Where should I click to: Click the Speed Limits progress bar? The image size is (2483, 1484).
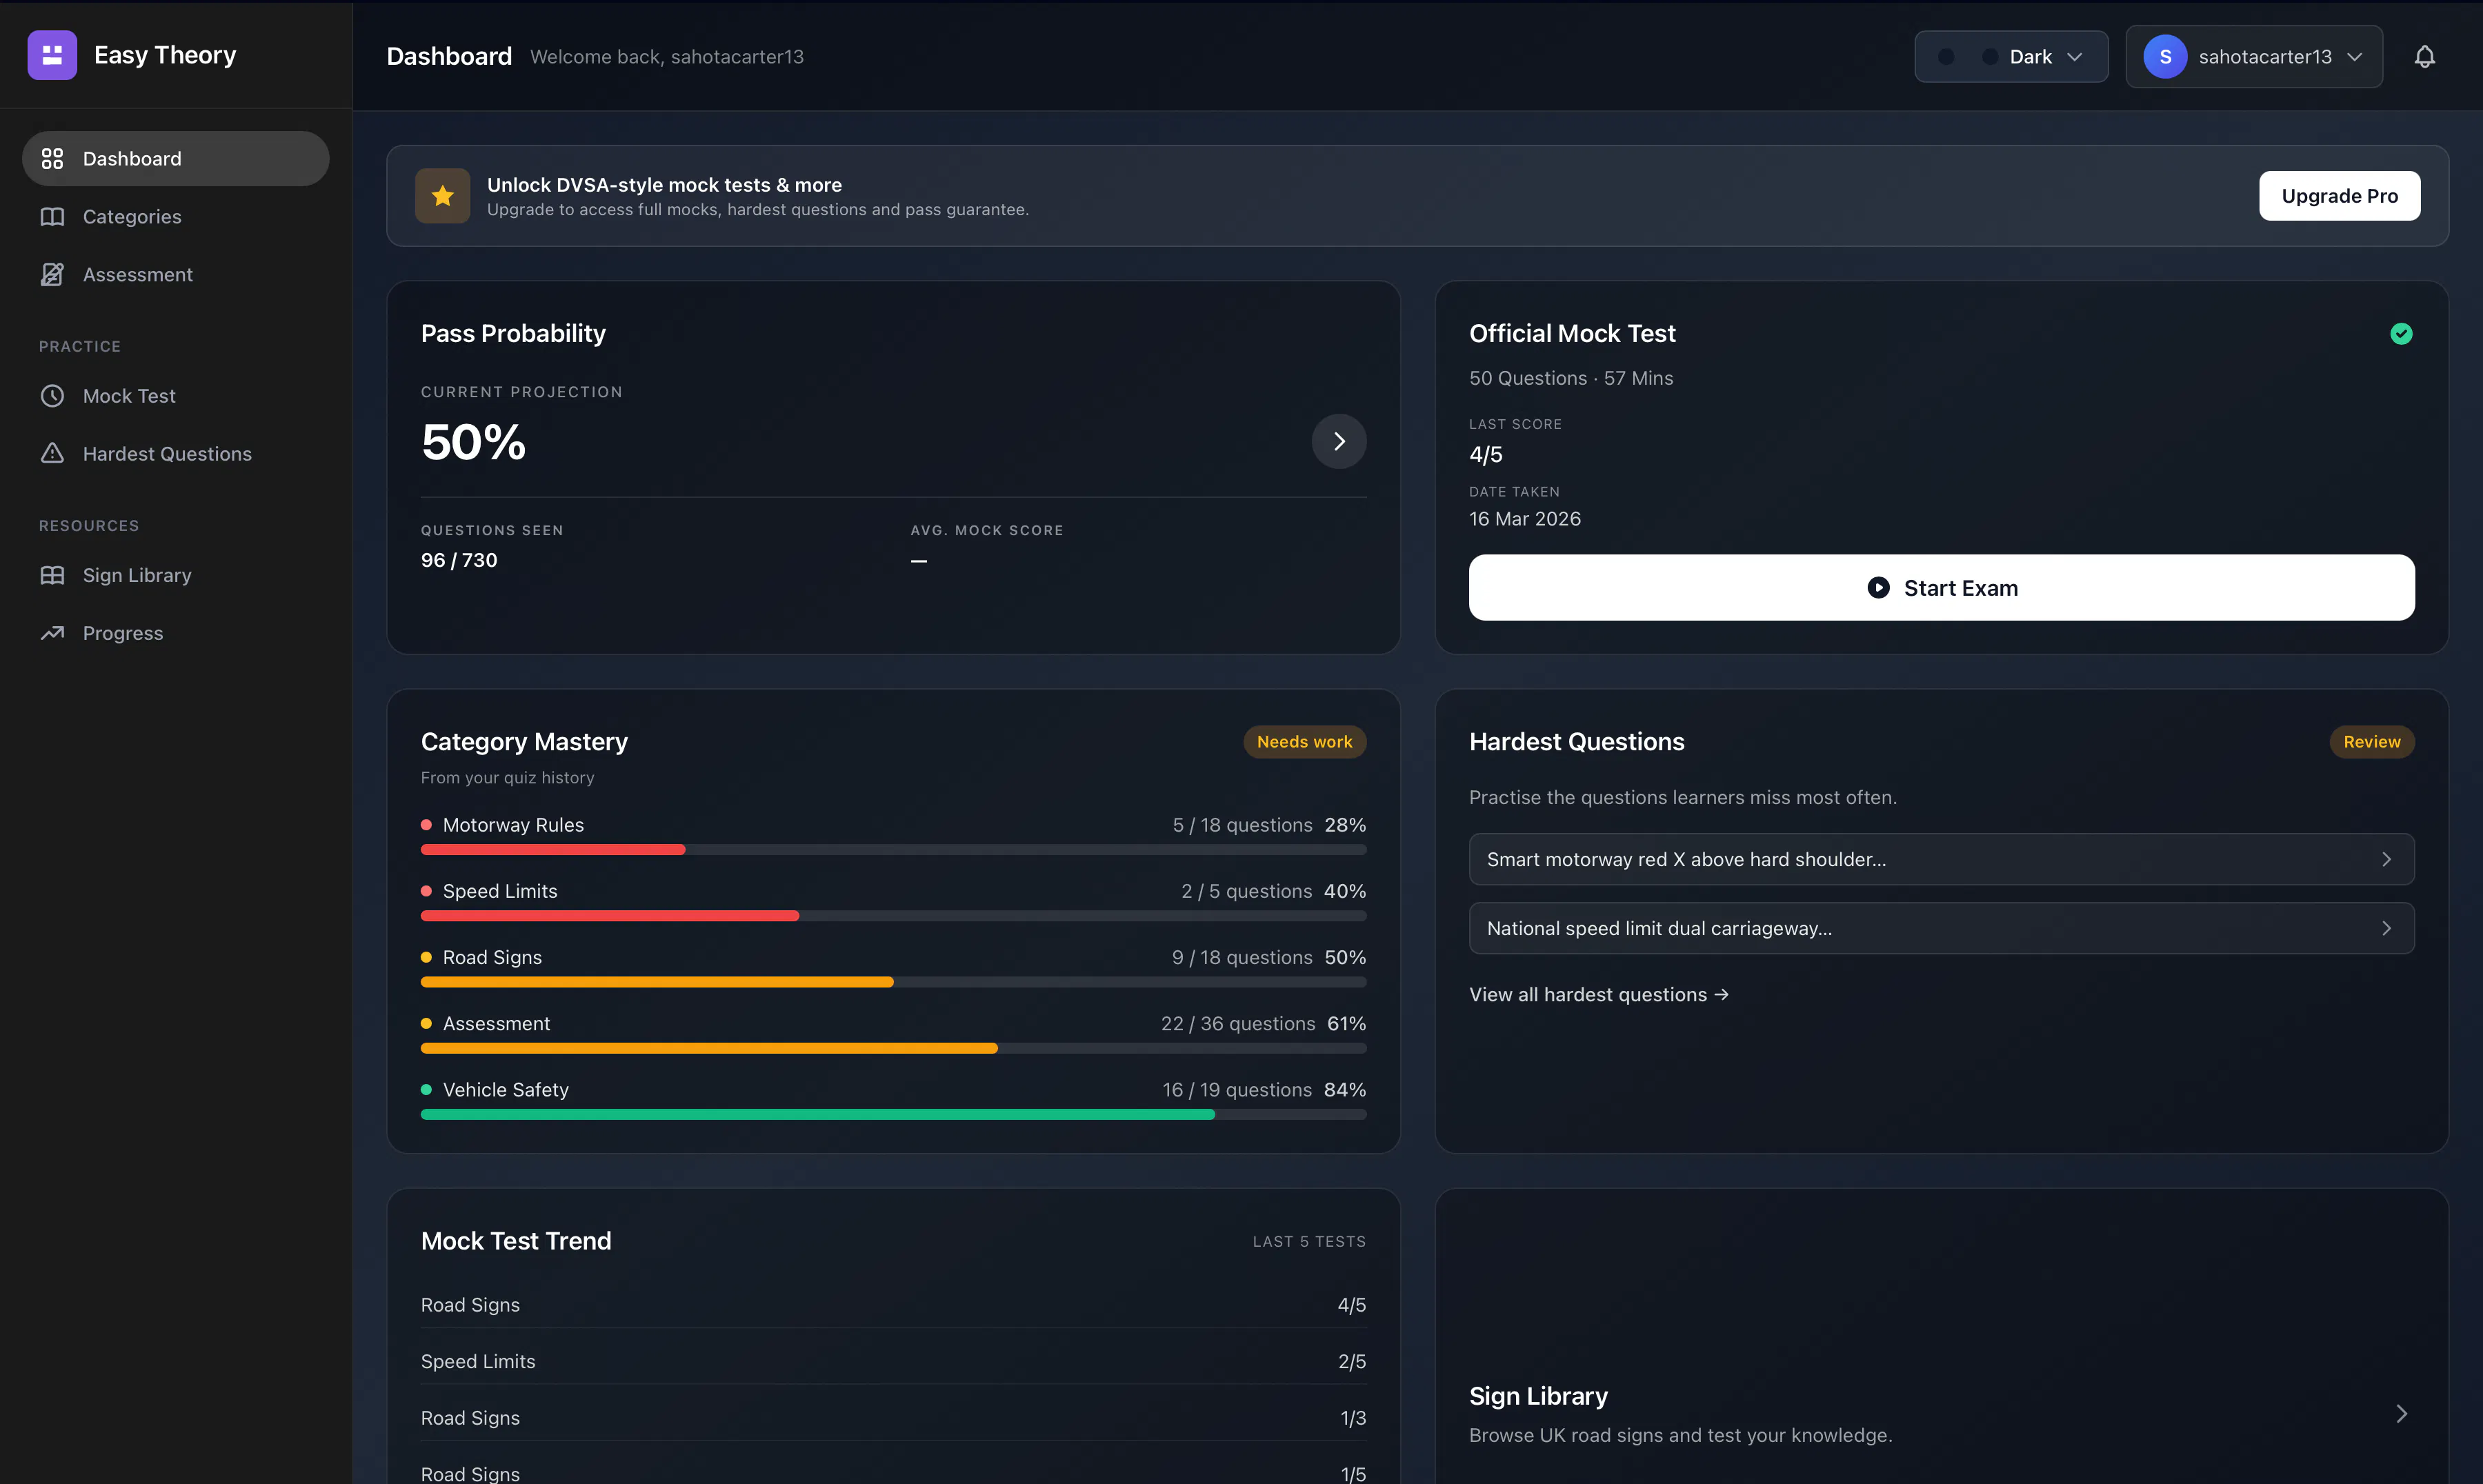point(893,916)
